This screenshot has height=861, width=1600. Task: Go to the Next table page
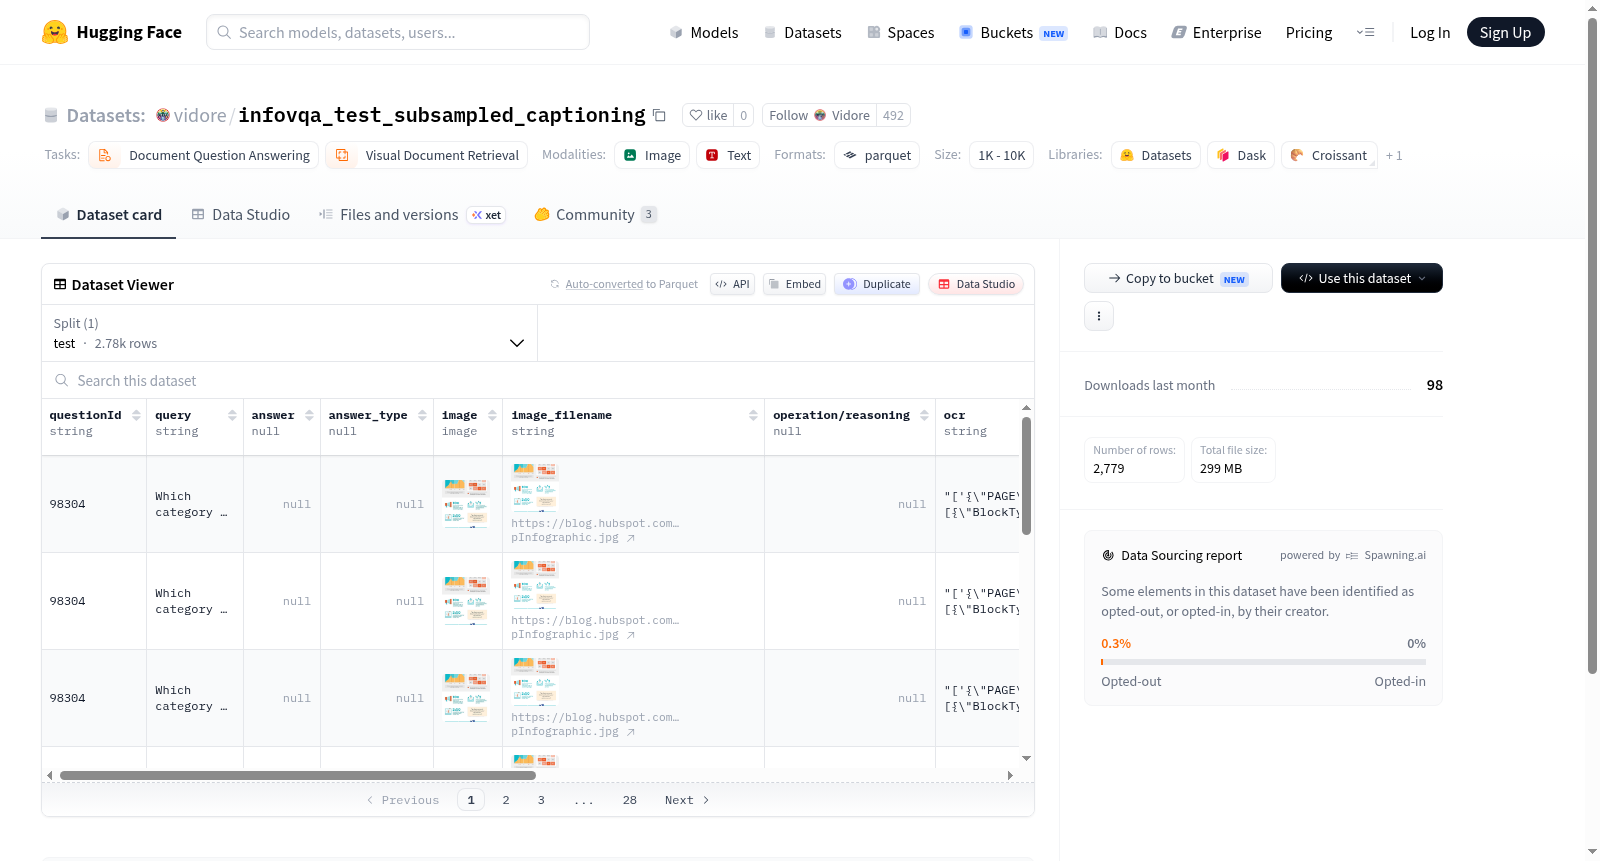[x=687, y=800]
